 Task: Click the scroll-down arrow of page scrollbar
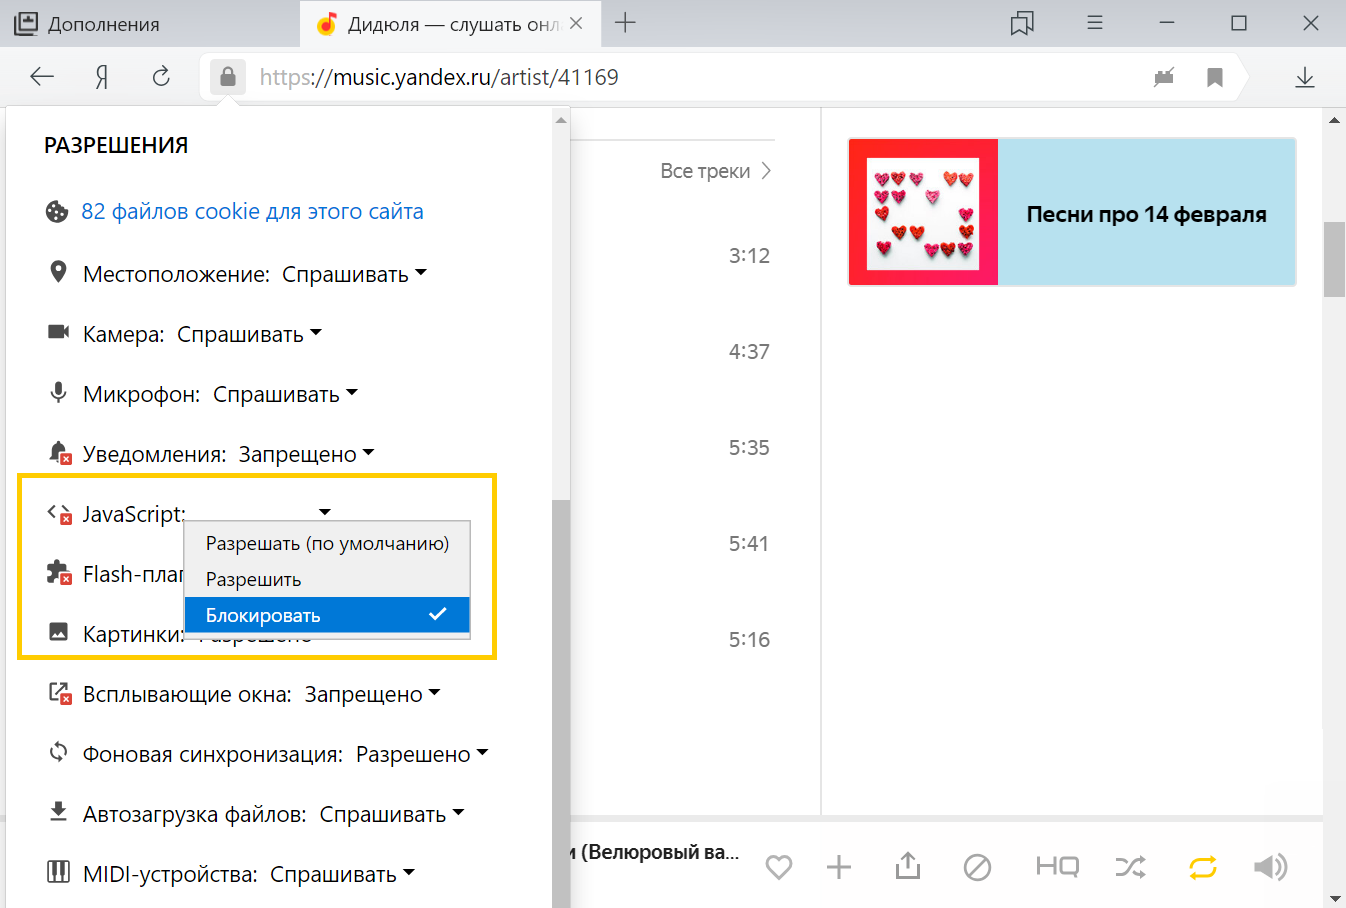[1334, 898]
